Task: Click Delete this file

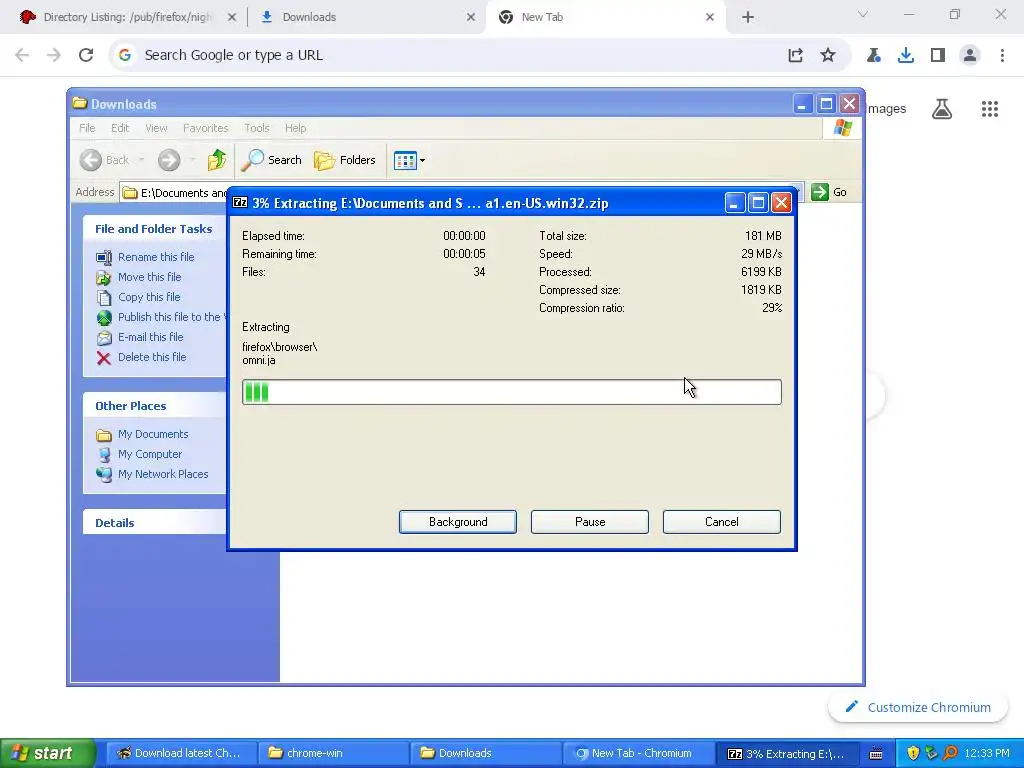Action: tap(152, 357)
